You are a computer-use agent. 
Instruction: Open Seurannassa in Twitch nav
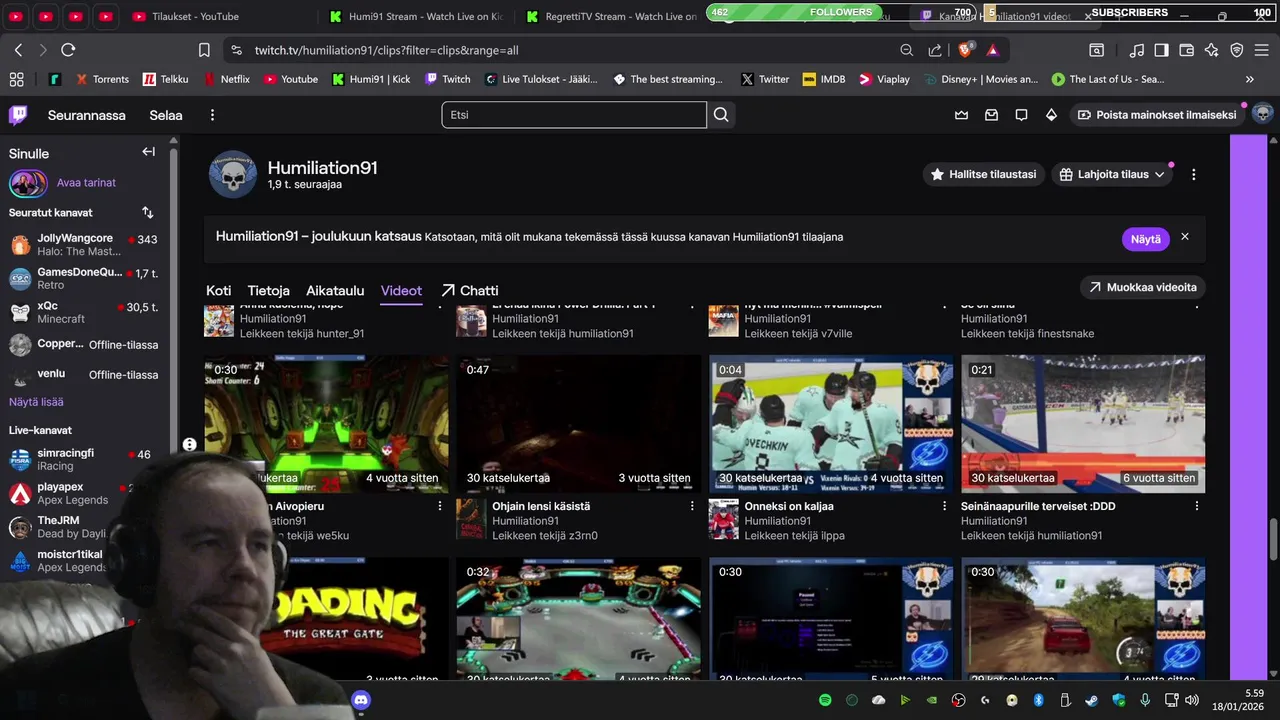pos(87,115)
